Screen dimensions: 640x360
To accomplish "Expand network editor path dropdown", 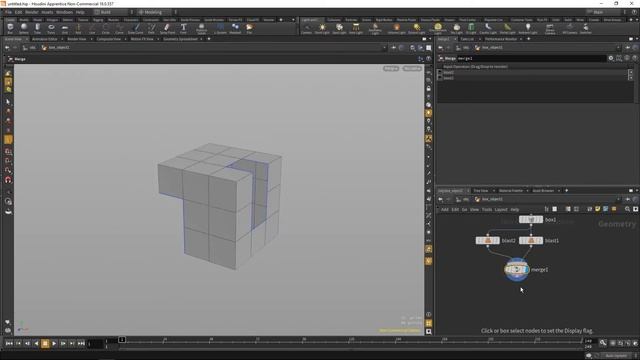I will [x=619, y=199].
